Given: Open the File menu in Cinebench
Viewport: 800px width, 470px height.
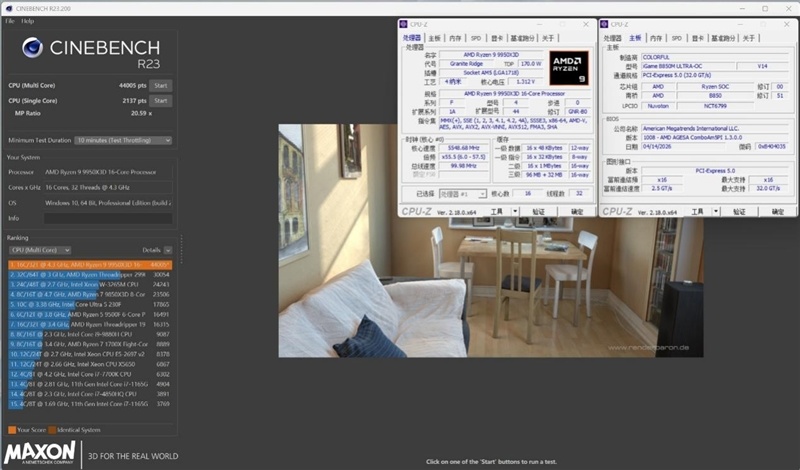Looking at the screenshot, I should tap(10, 21).
